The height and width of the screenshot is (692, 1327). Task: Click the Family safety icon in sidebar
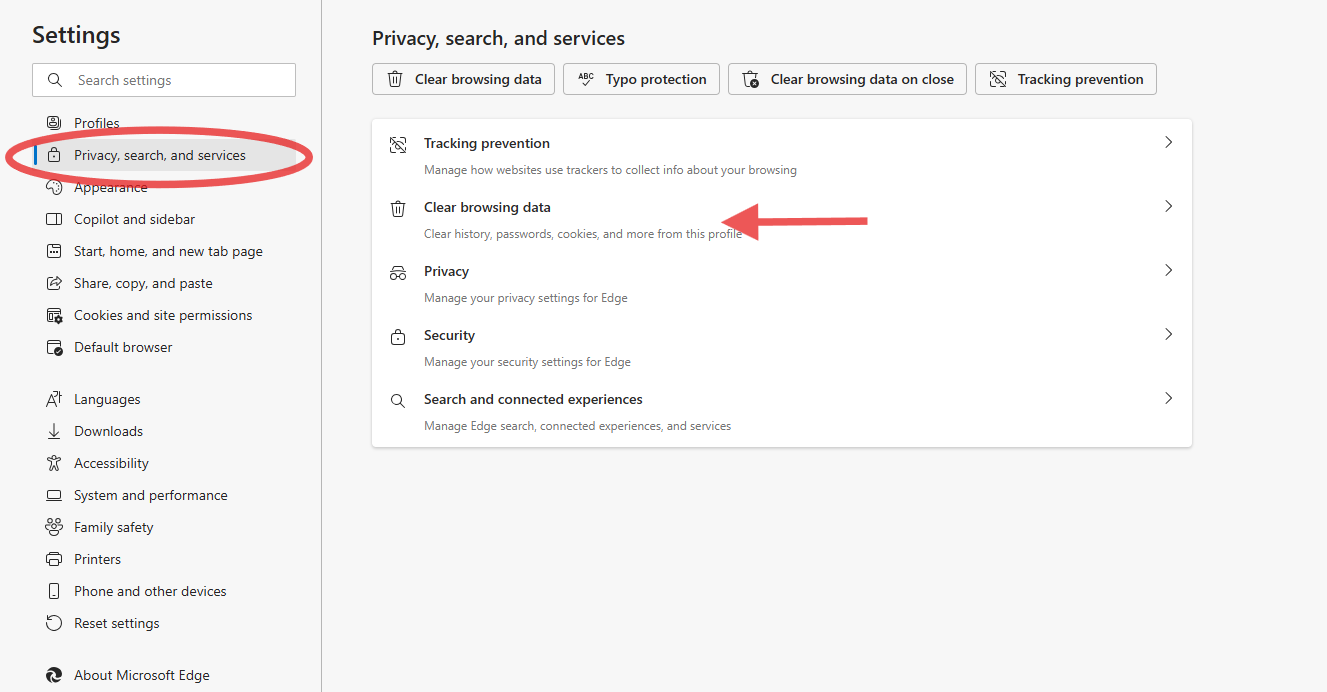pos(54,527)
